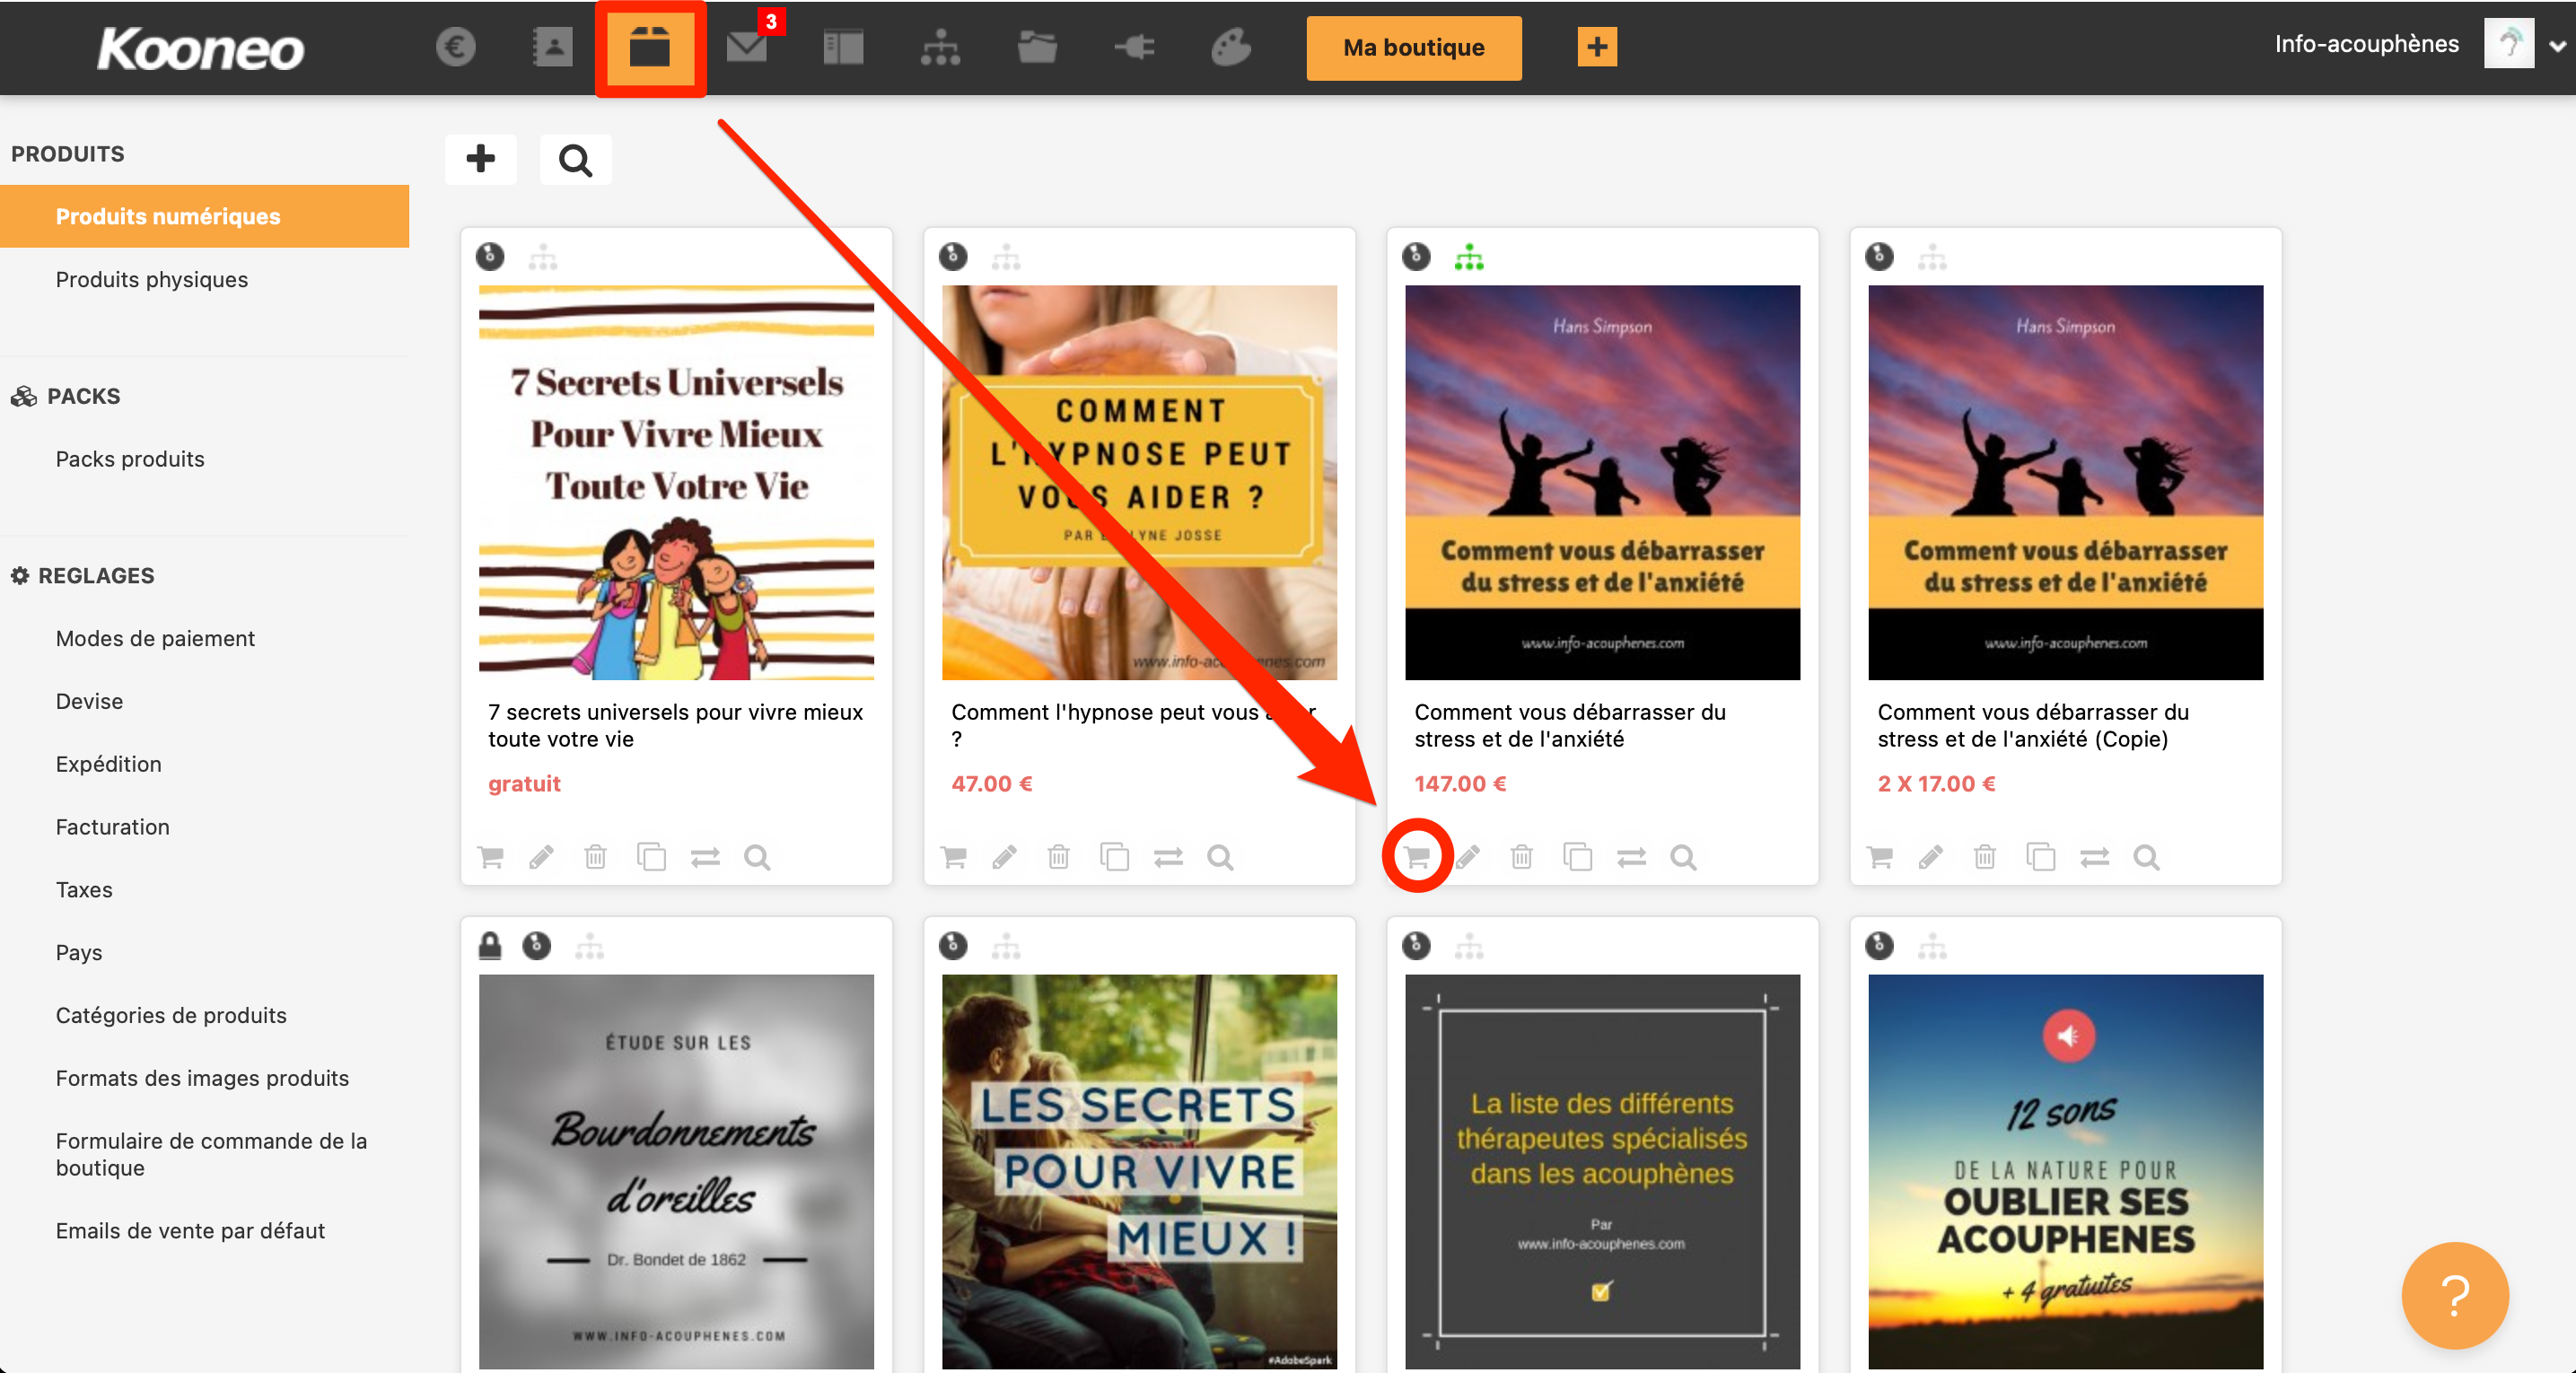This screenshot has width=2576, height=1373.
Task: Toggle the affiliation icon on the (Copie) product
Action: pos(1931,257)
